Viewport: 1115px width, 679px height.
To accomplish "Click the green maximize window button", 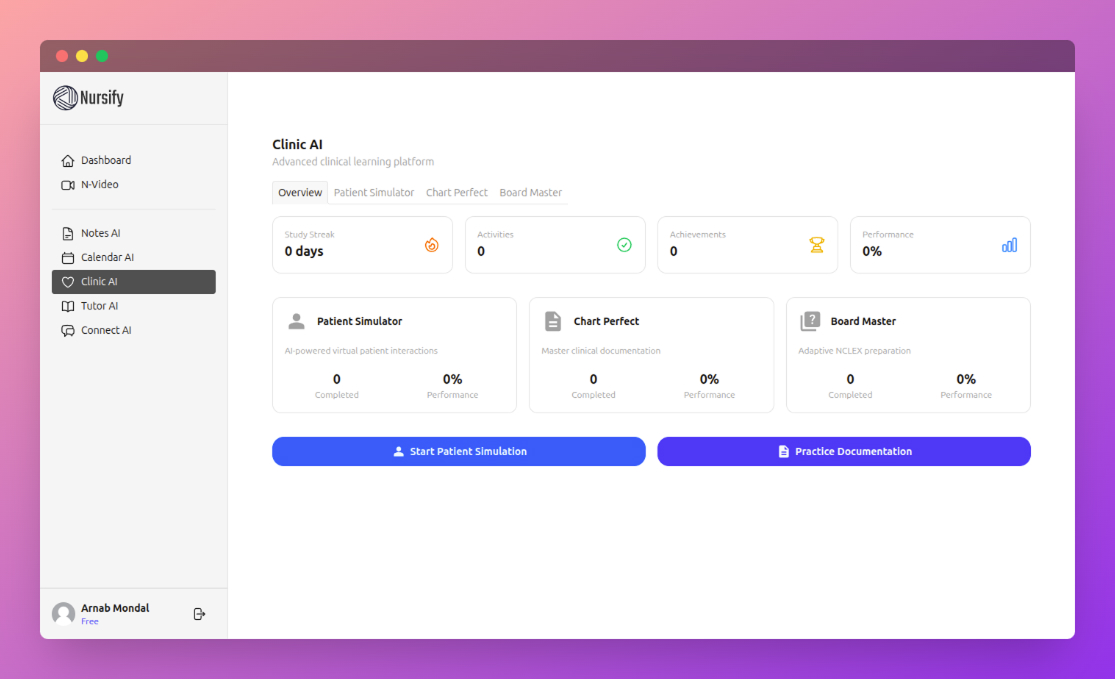I will (102, 56).
